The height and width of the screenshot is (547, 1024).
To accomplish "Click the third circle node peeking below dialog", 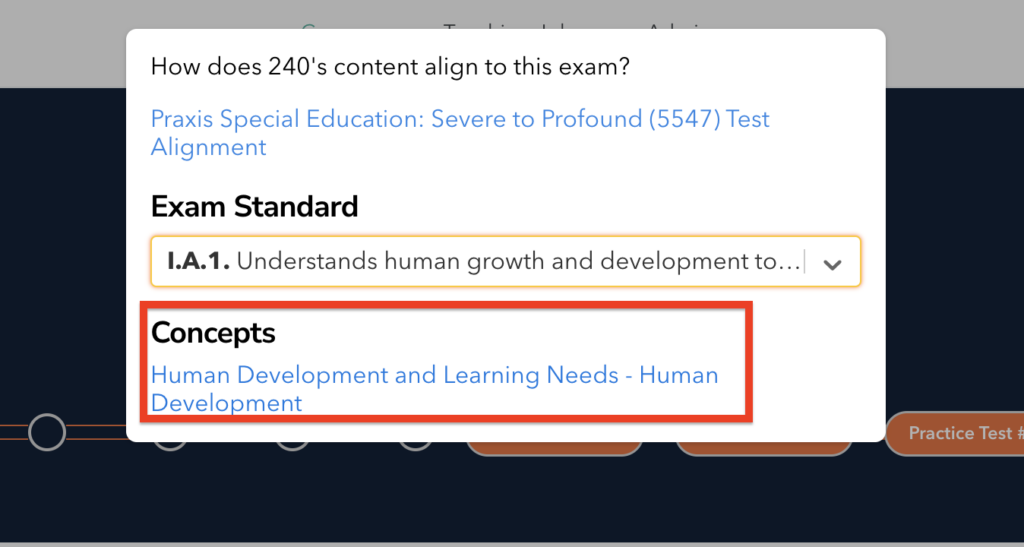I will 292,444.
